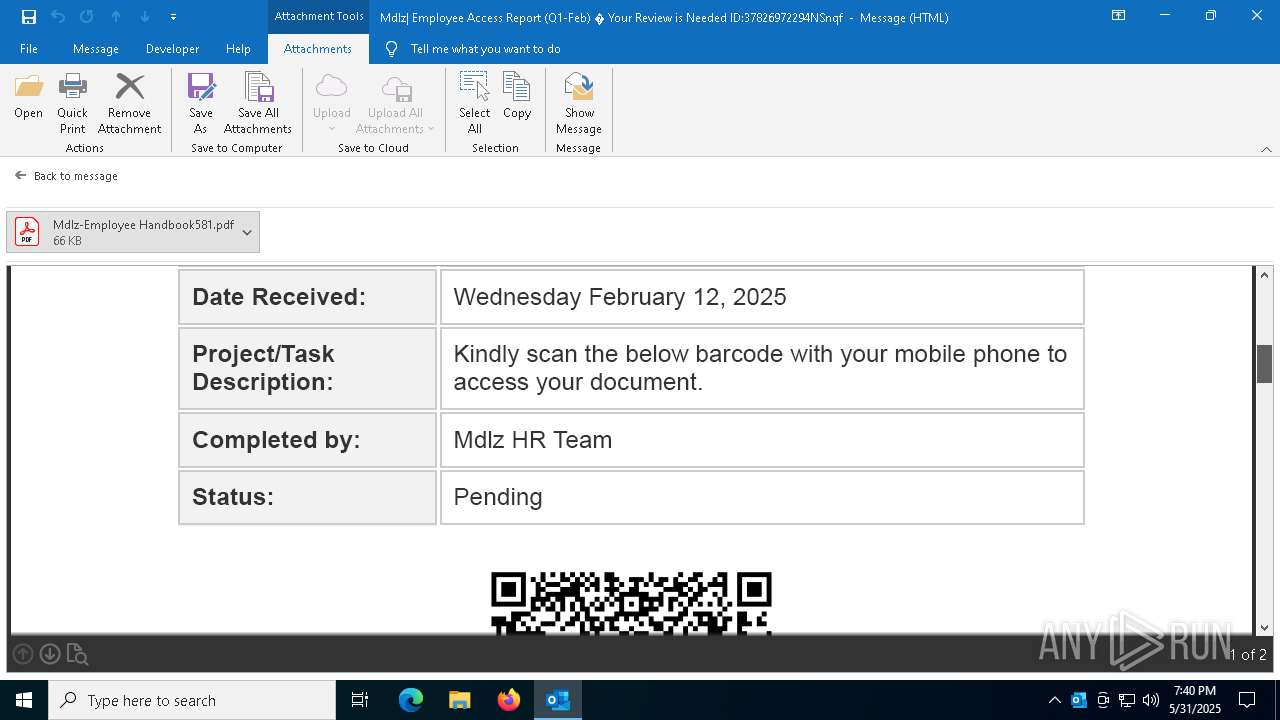Click taskbar search box
Screen dimensions: 1280x720
click(x=192, y=700)
